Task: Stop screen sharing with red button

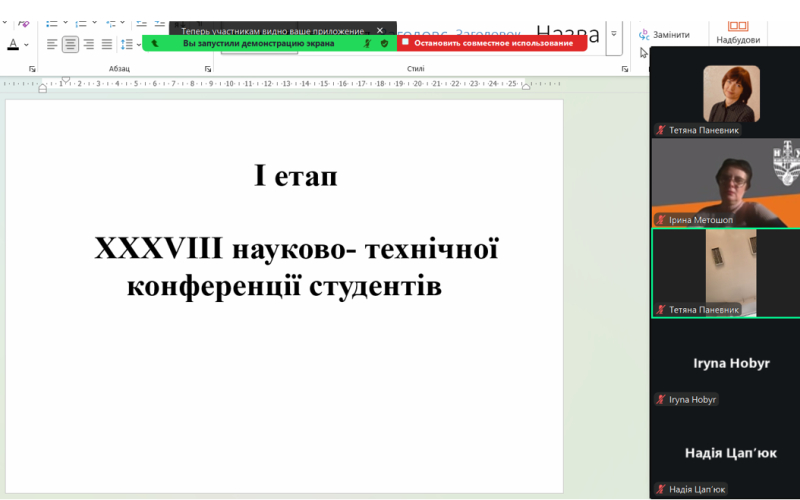Action: click(492, 43)
